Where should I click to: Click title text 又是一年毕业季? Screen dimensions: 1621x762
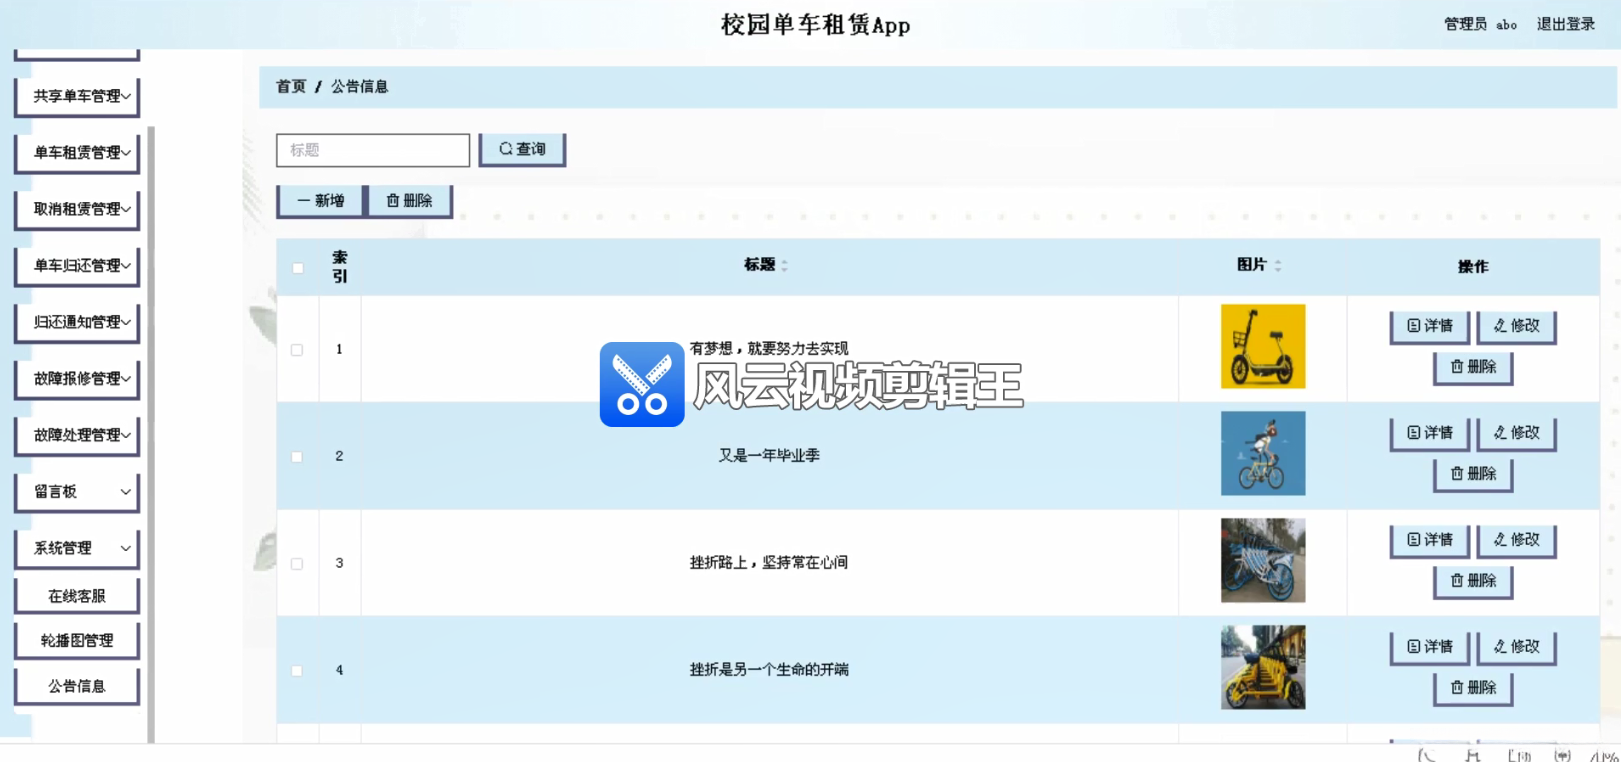[769, 456]
